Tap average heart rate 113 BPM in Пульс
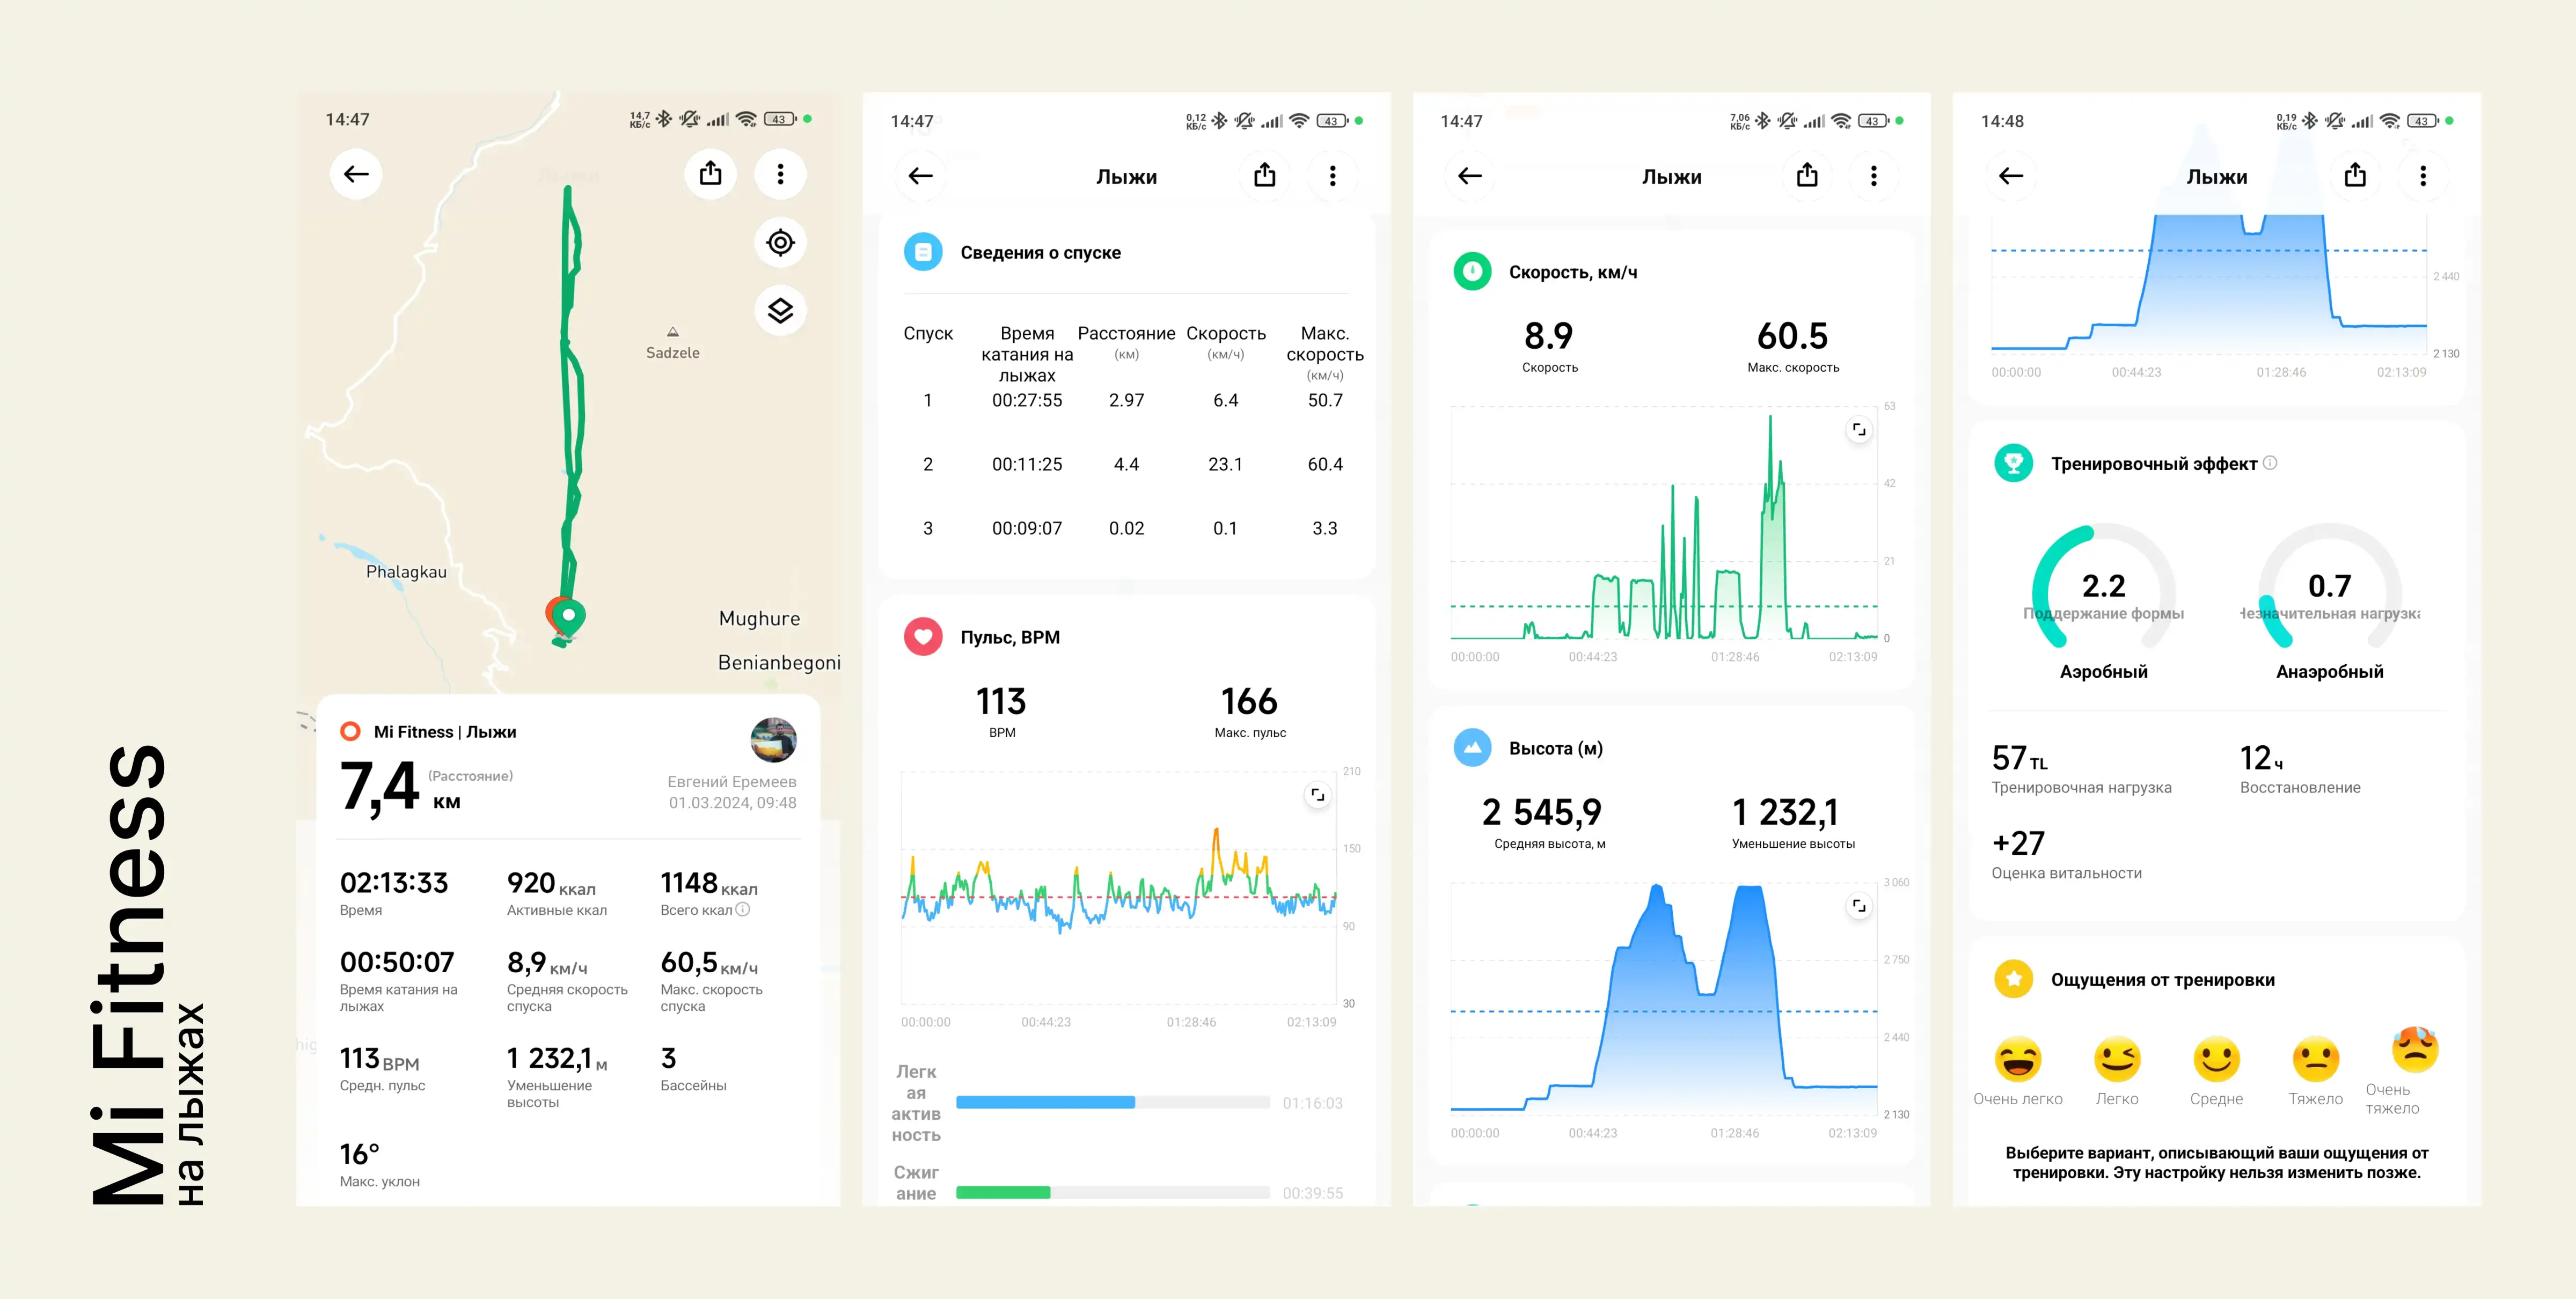This screenshot has height=1299, width=2576. (x=1001, y=702)
